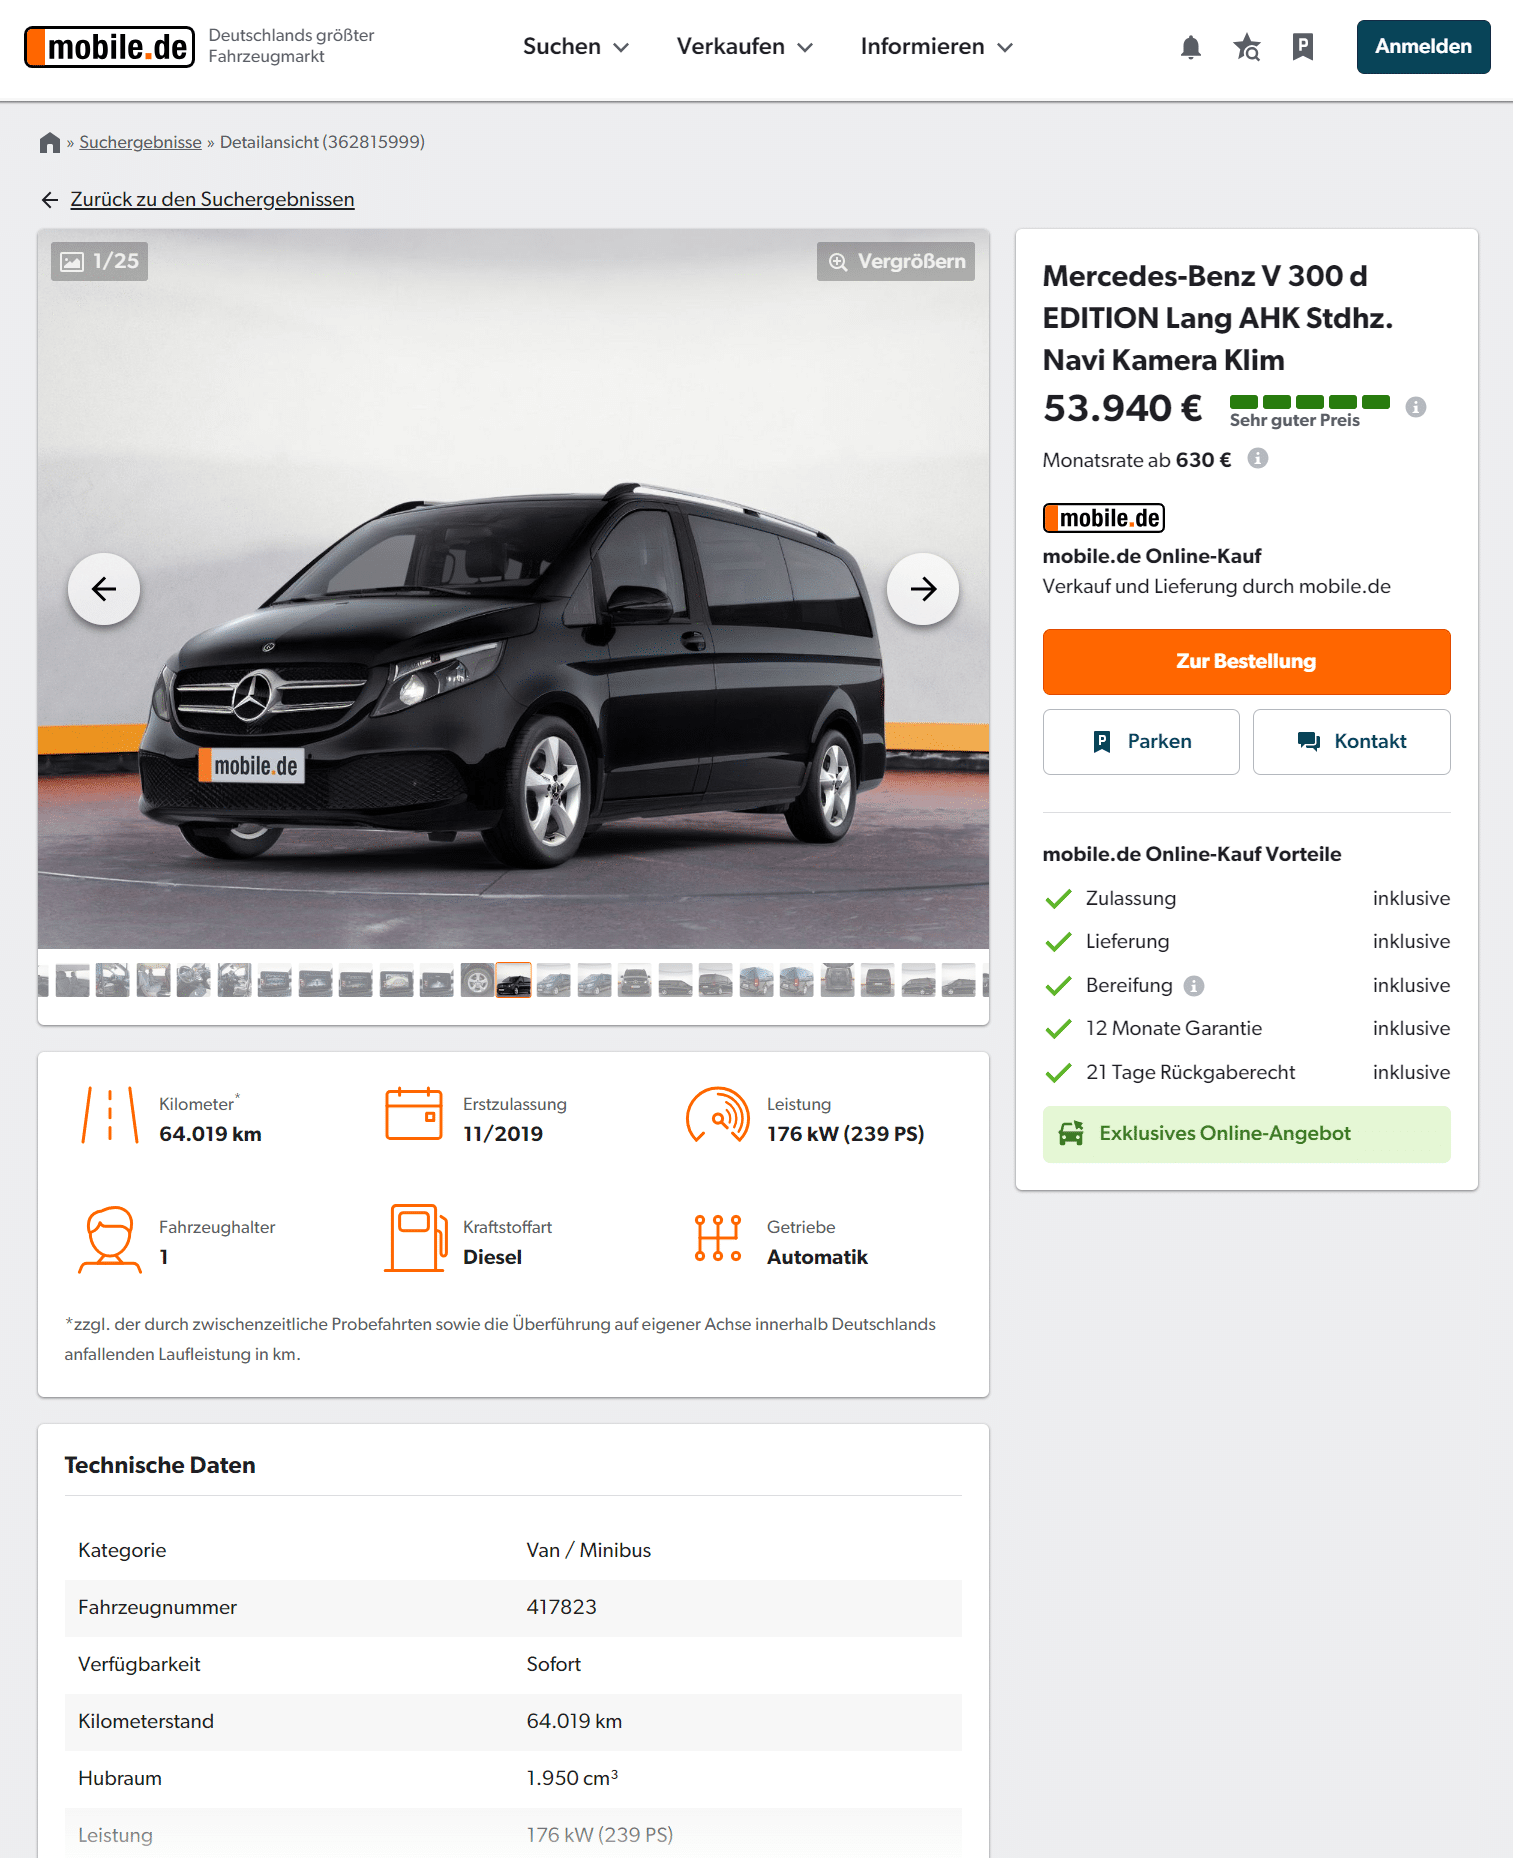
Task: Click the five-bar price rating indicator
Action: click(x=1309, y=402)
